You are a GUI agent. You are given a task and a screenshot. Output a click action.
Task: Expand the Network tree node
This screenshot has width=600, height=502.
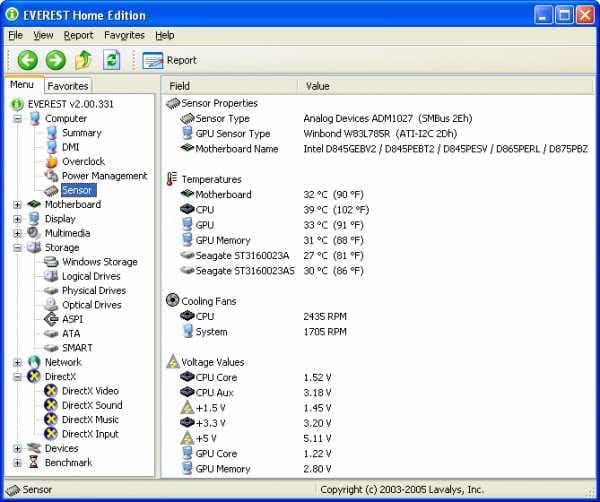tap(17, 362)
